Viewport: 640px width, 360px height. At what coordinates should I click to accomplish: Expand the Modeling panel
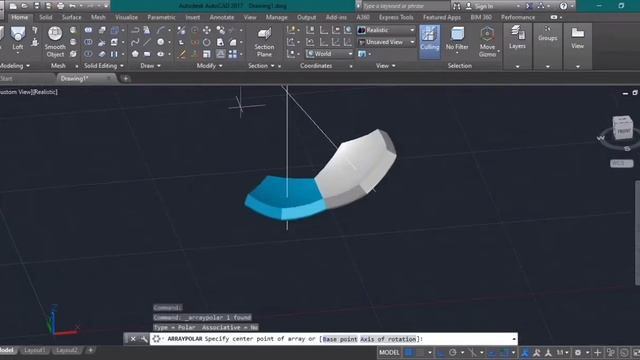pyautogui.click(x=15, y=66)
